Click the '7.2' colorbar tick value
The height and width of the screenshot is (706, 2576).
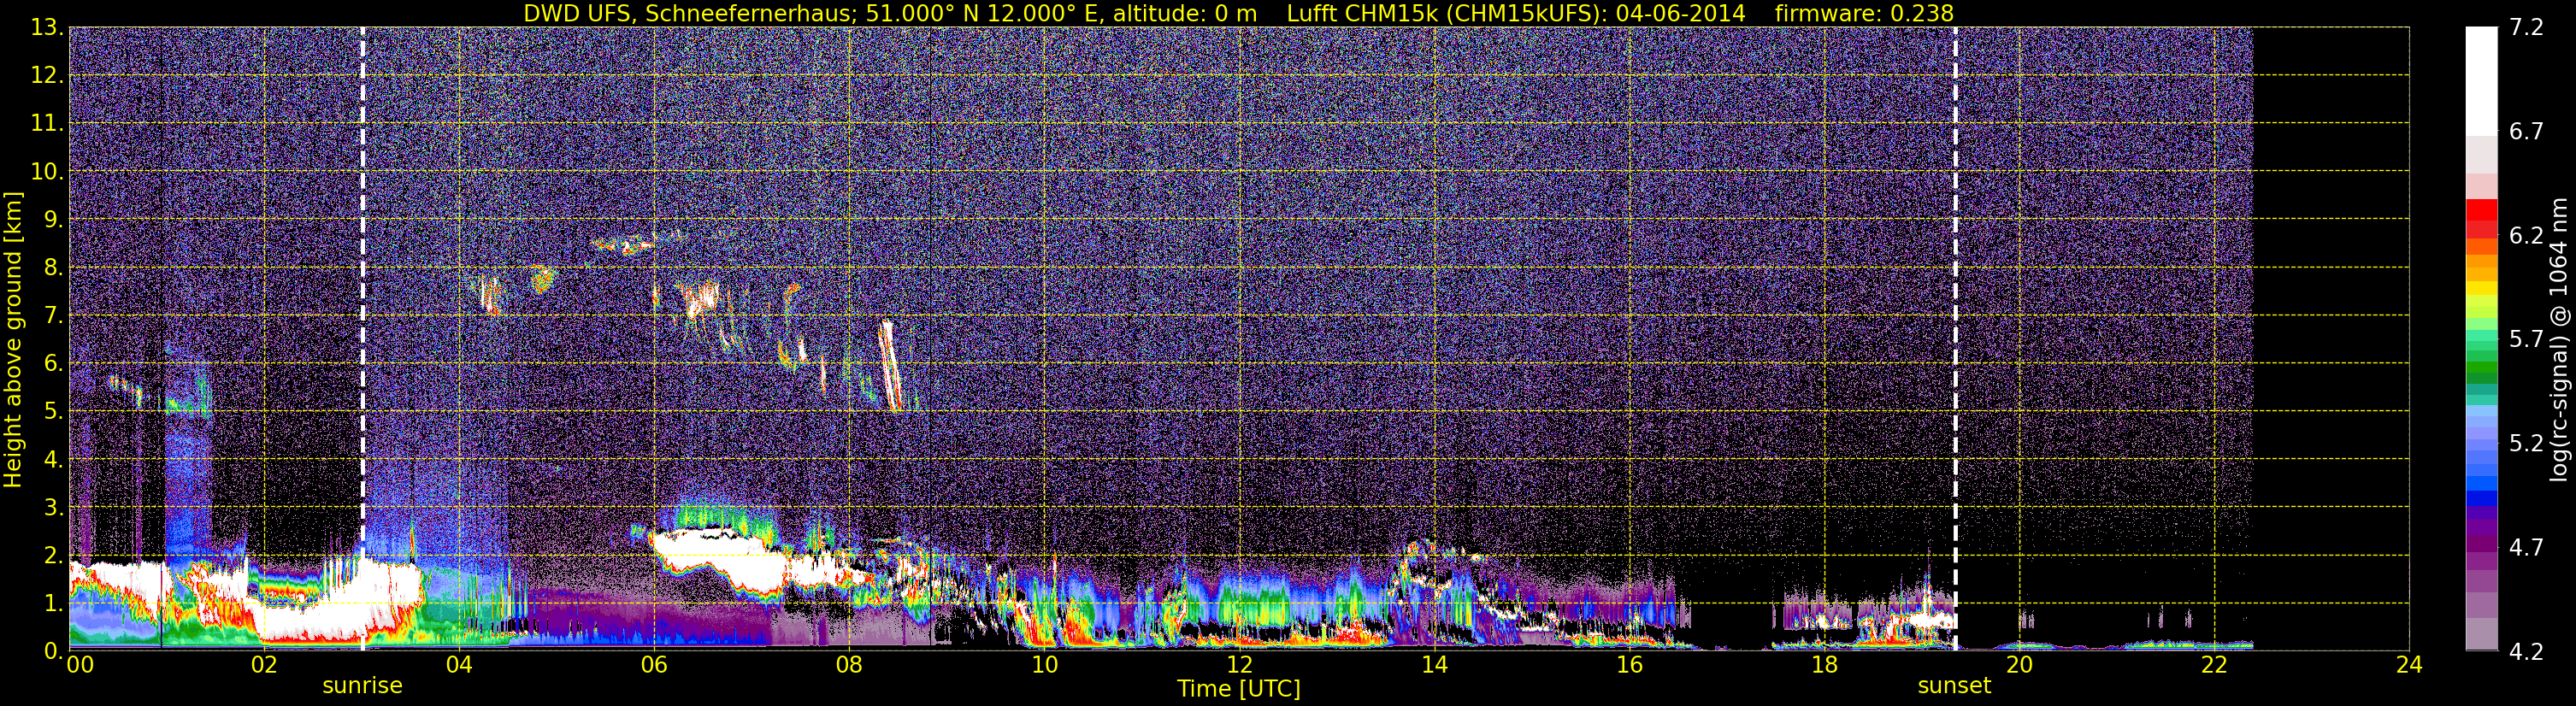[2527, 28]
